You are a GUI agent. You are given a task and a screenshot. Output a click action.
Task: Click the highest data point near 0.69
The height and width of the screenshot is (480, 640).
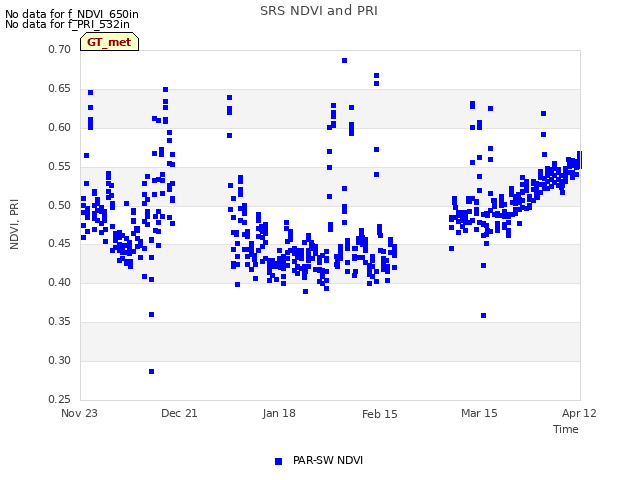pyautogui.click(x=344, y=61)
